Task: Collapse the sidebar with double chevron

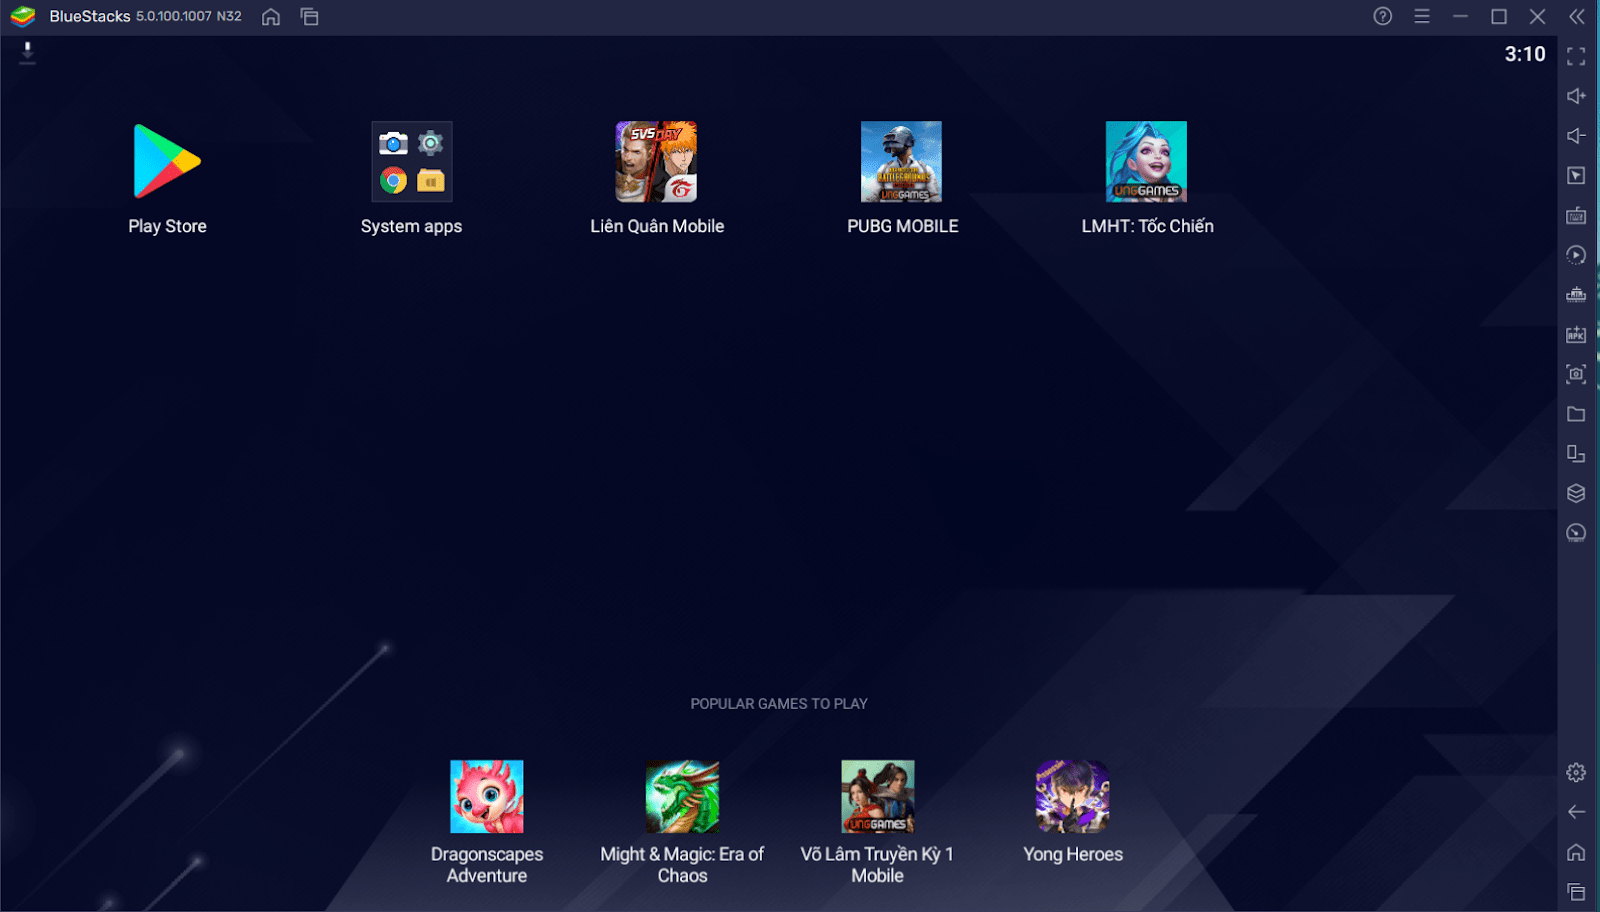Action: pos(1577,16)
